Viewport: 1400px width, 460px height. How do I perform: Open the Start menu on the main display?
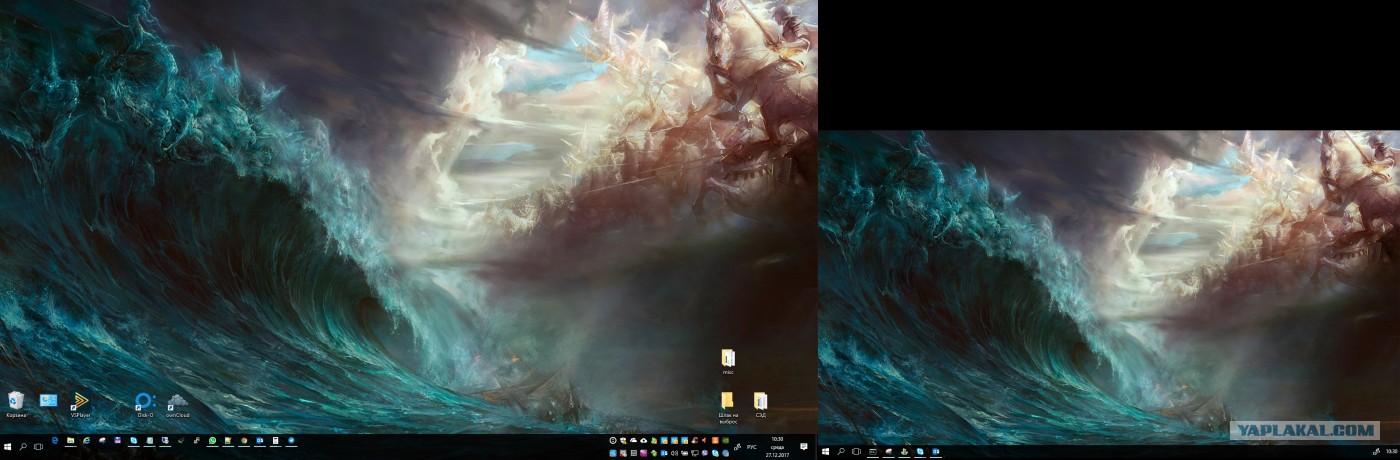8,446
